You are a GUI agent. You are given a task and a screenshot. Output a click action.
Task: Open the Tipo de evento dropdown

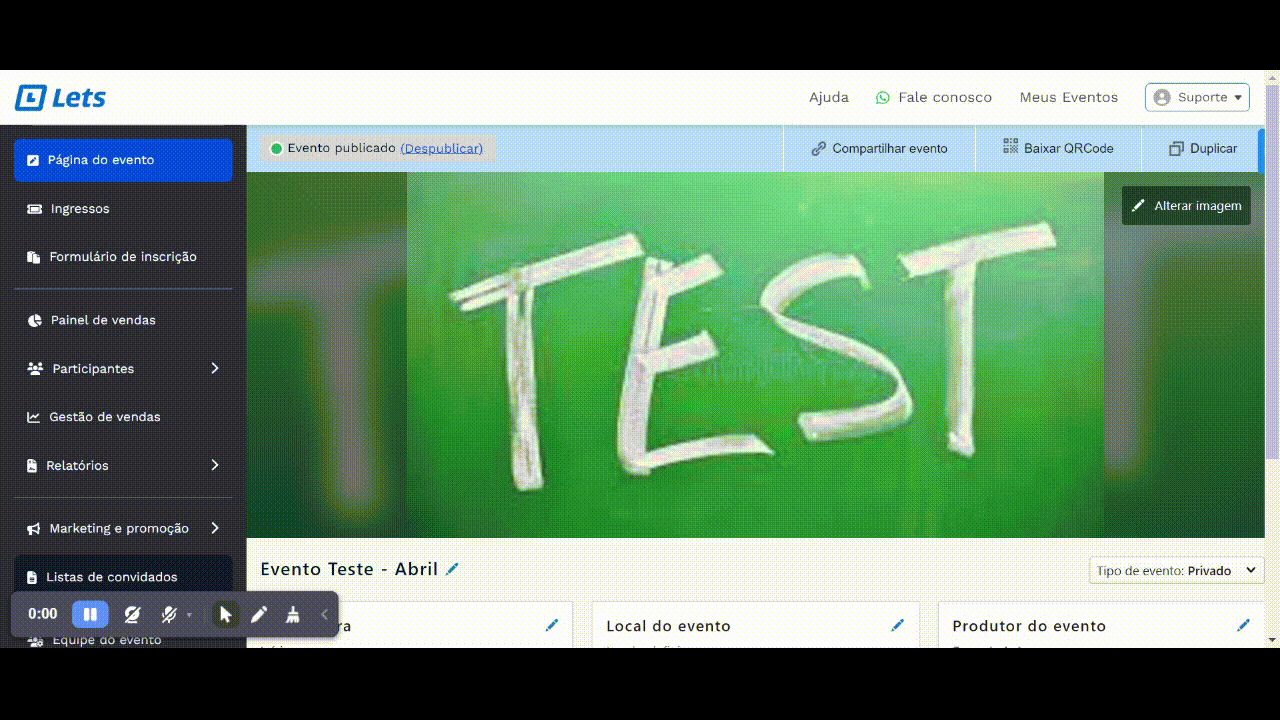tap(1176, 570)
